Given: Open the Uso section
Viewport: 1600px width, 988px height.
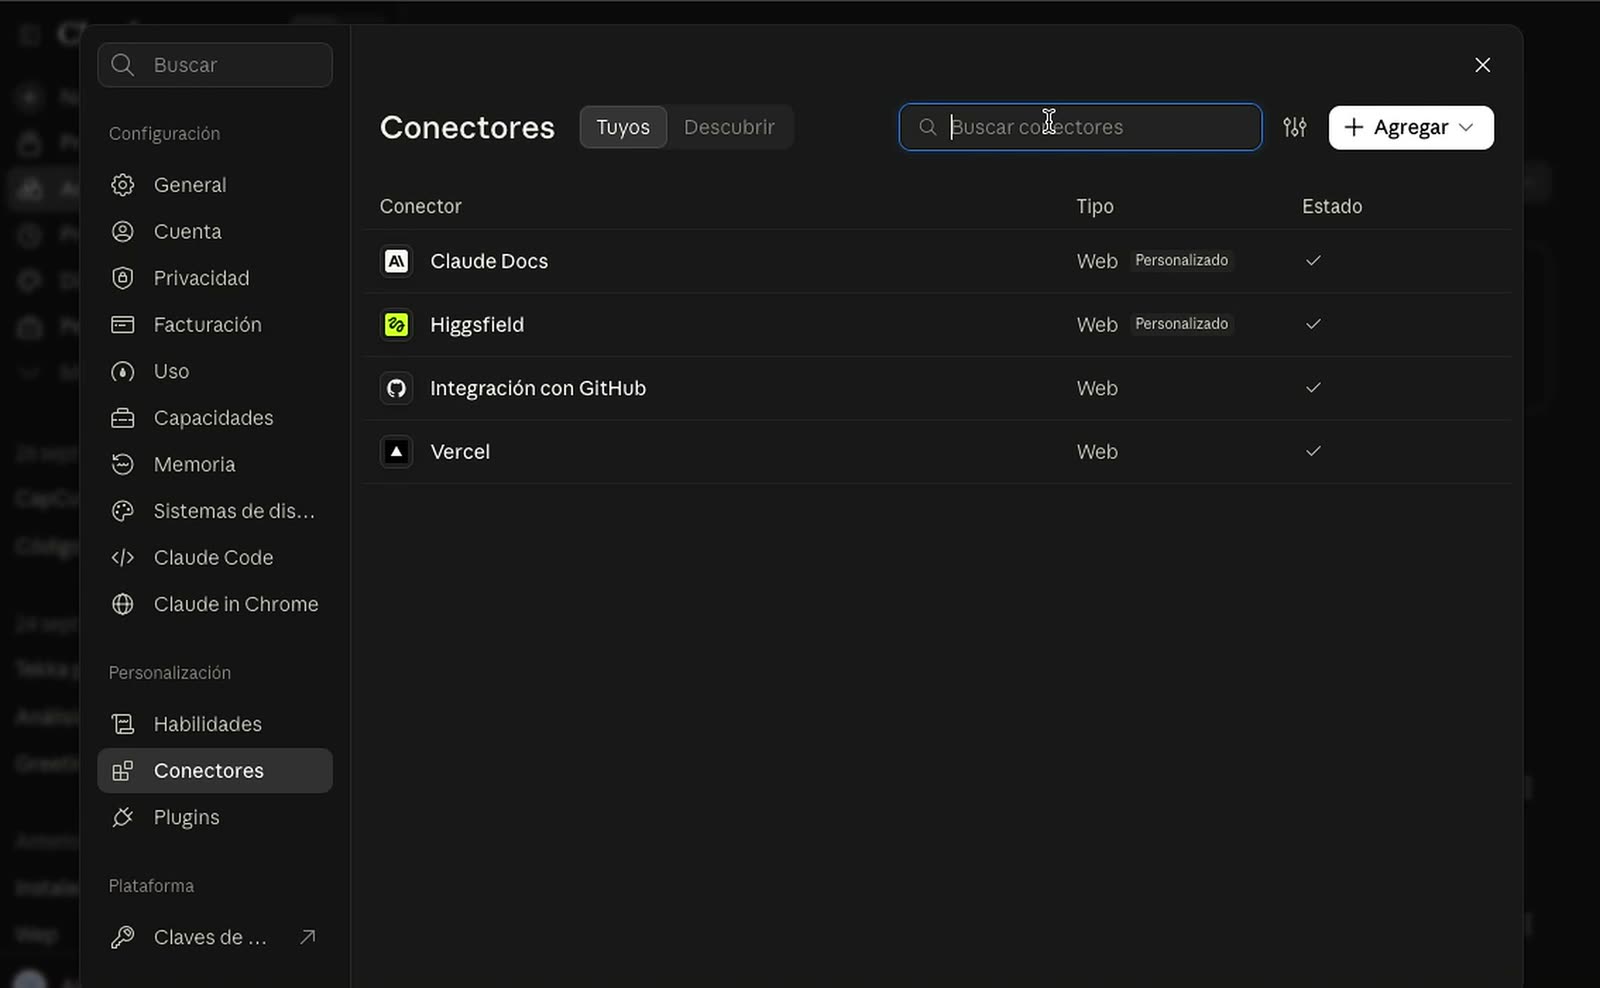Looking at the screenshot, I should [215, 372].
